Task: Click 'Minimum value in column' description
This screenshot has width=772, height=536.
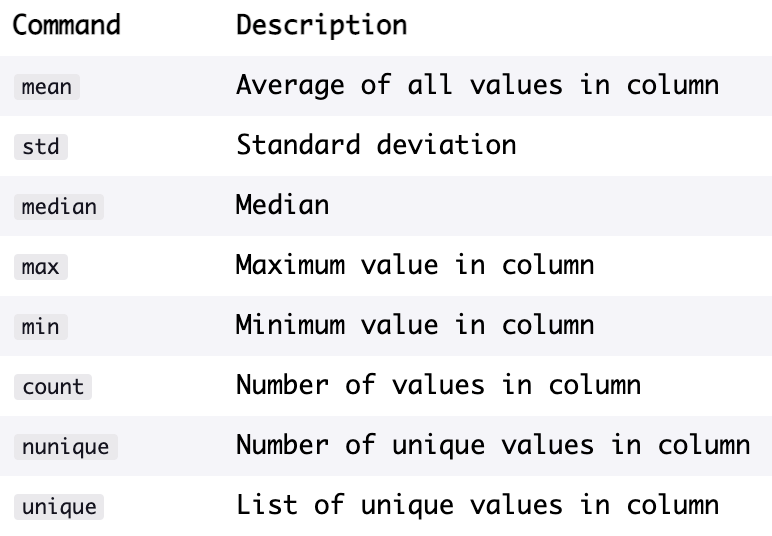Action: click(x=415, y=325)
